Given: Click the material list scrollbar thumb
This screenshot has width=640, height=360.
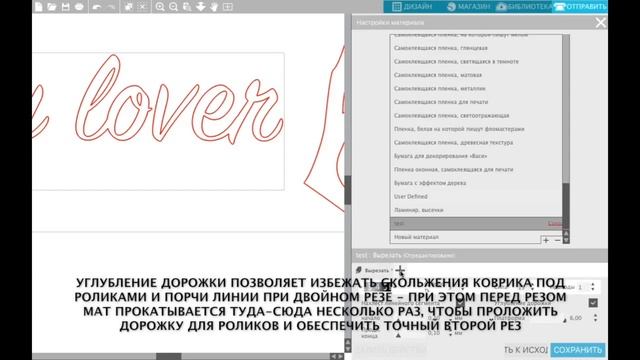Looking at the screenshot, I should point(566,206).
